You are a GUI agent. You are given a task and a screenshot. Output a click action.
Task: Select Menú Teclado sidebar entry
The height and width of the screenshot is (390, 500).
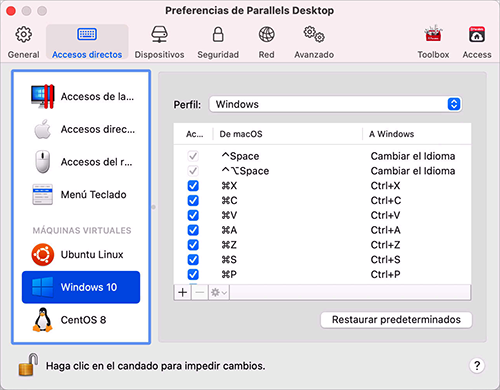point(81,194)
